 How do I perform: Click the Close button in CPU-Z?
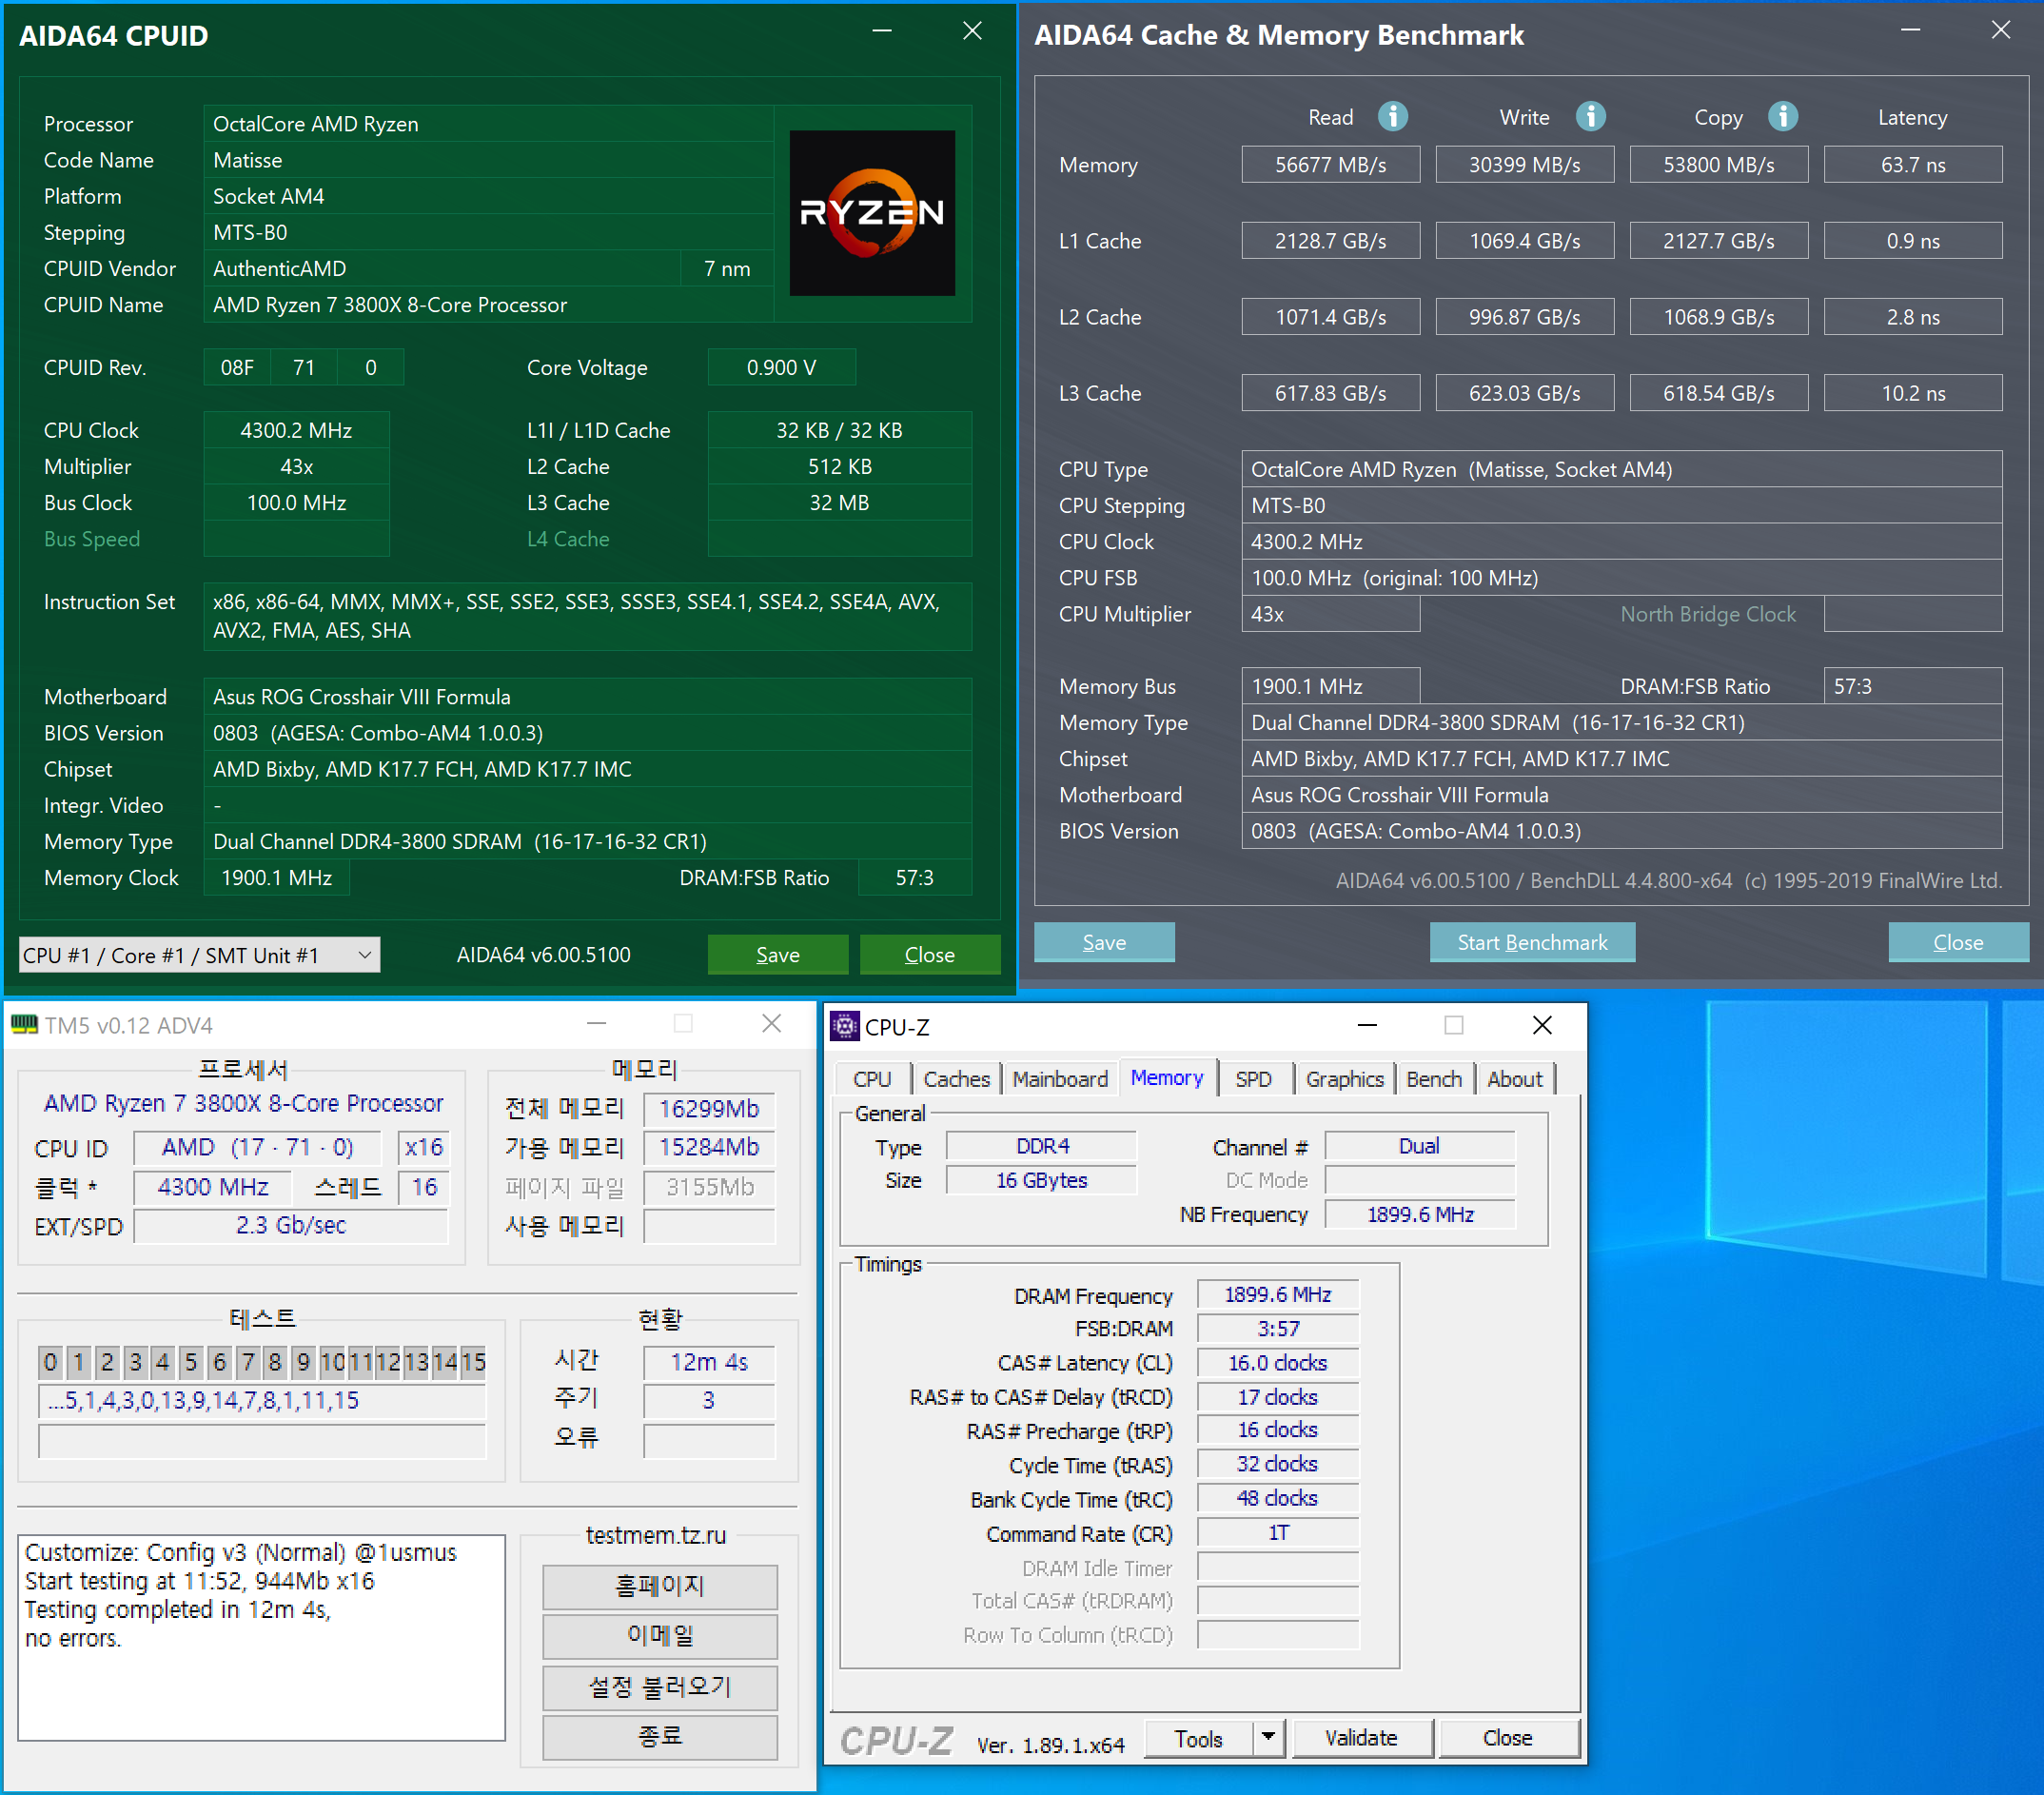pos(1508,1738)
